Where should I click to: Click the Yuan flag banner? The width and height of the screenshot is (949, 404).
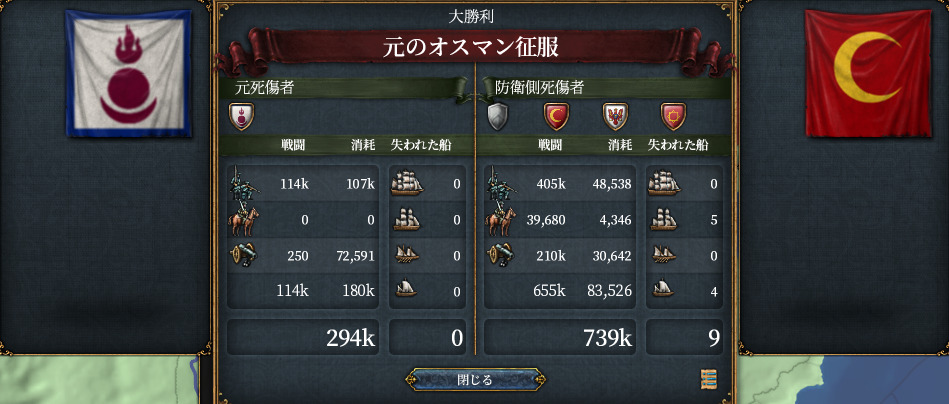pos(128,73)
